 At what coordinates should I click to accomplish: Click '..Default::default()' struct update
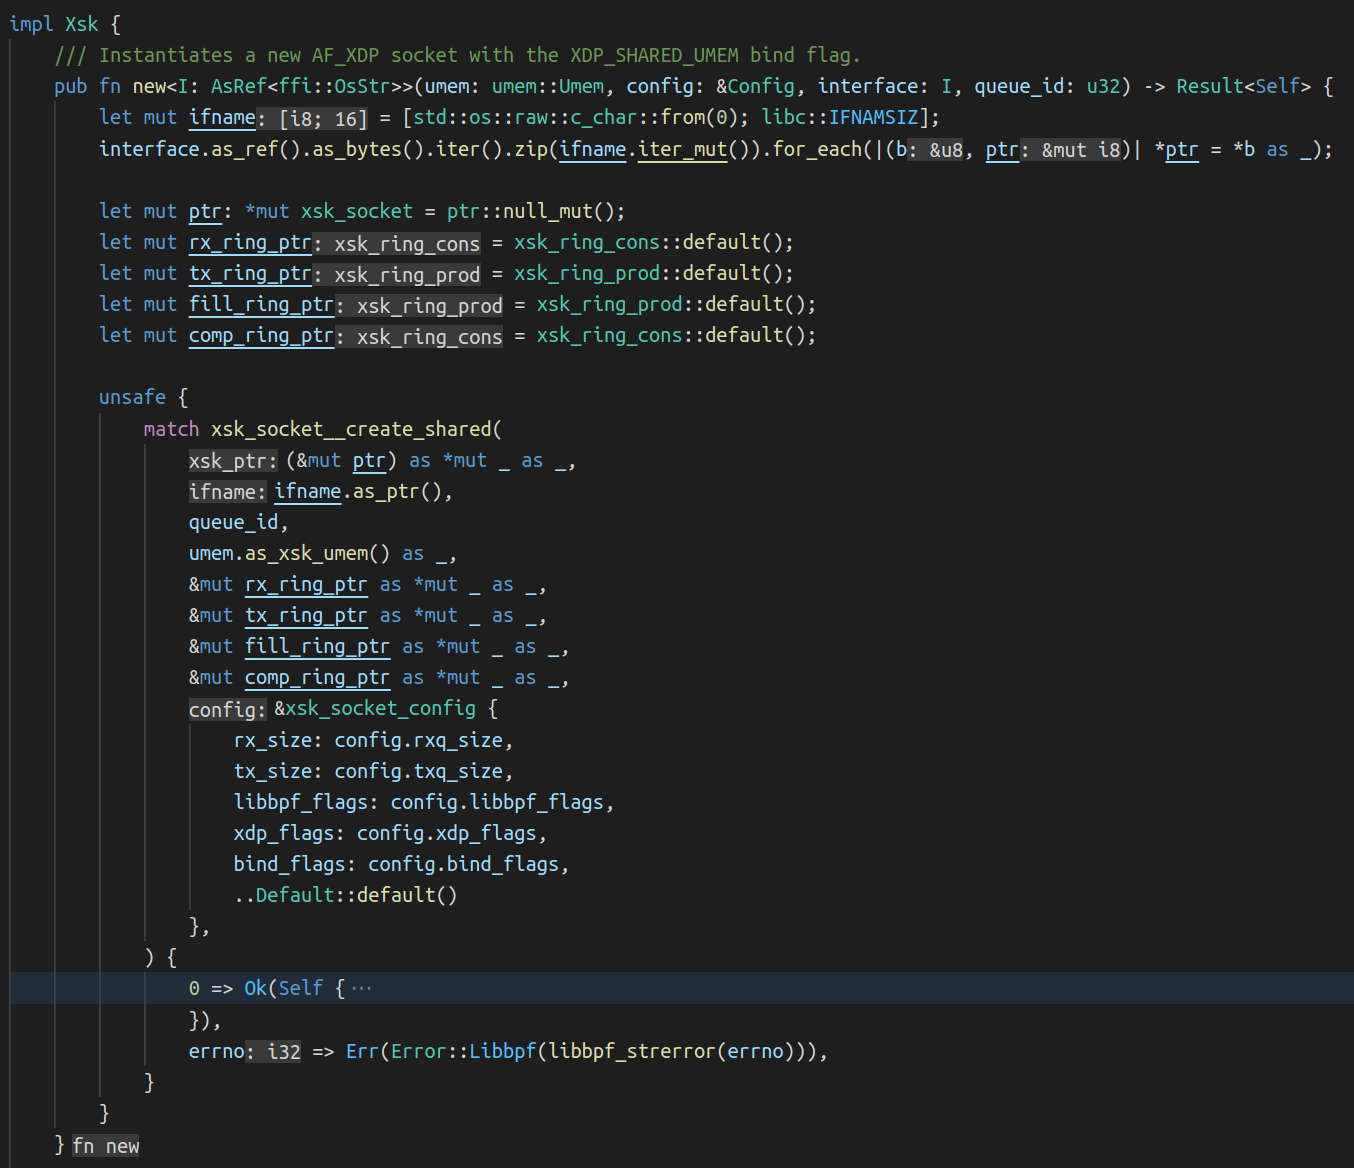[345, 895]
